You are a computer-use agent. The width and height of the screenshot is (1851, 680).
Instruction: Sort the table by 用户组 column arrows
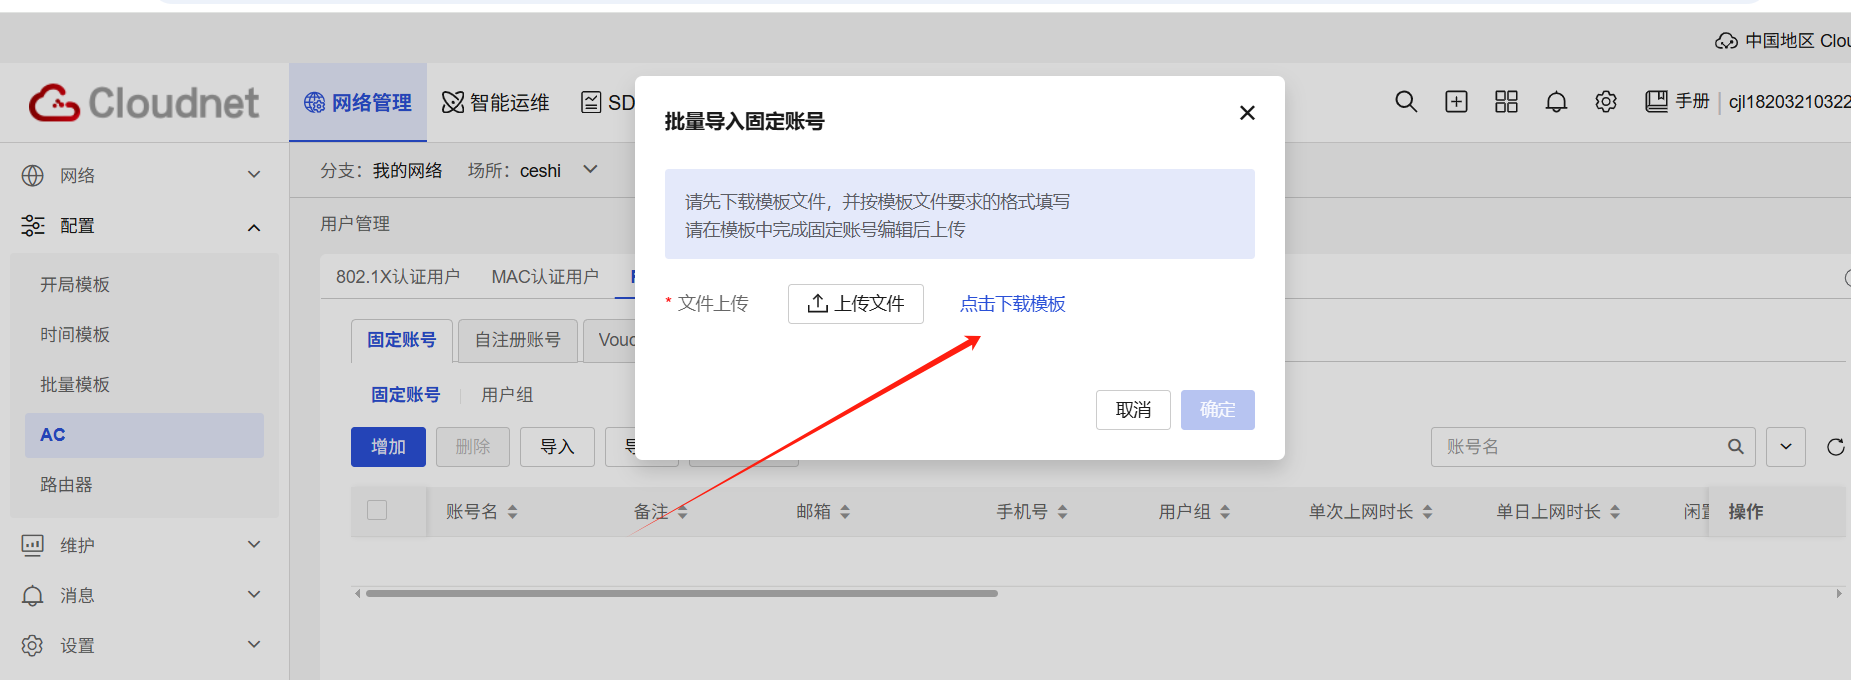click(1225, 512)
